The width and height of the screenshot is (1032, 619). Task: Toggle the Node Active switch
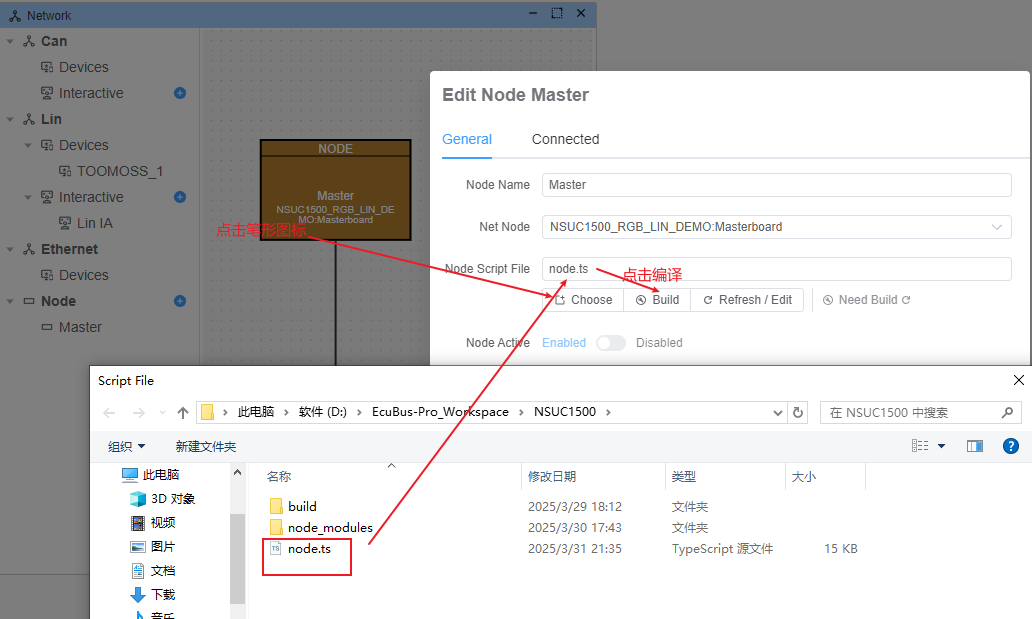coord(611,342)
